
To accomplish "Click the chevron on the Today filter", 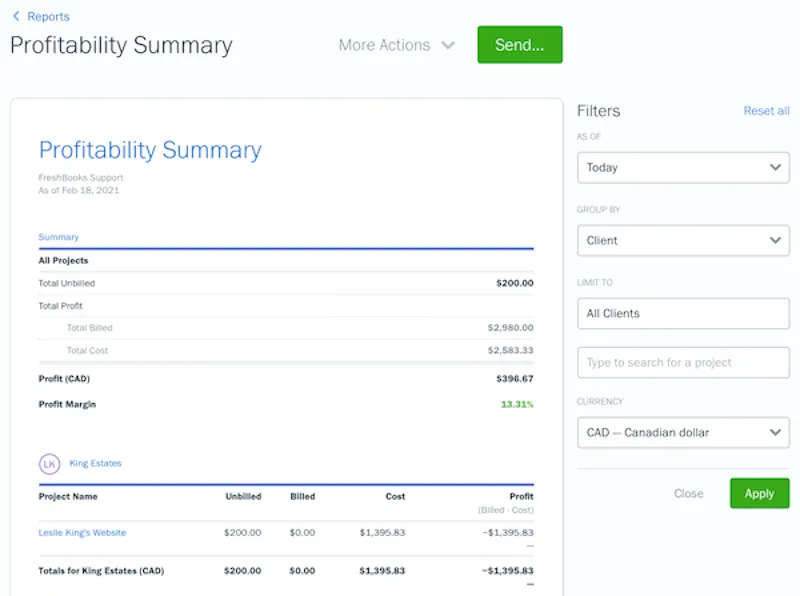I will tap(775, 167).
